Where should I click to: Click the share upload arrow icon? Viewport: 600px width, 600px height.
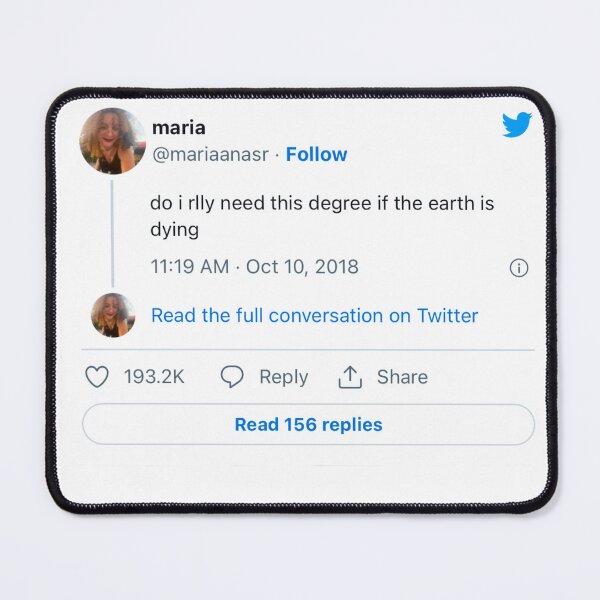(x=350, y=377)
